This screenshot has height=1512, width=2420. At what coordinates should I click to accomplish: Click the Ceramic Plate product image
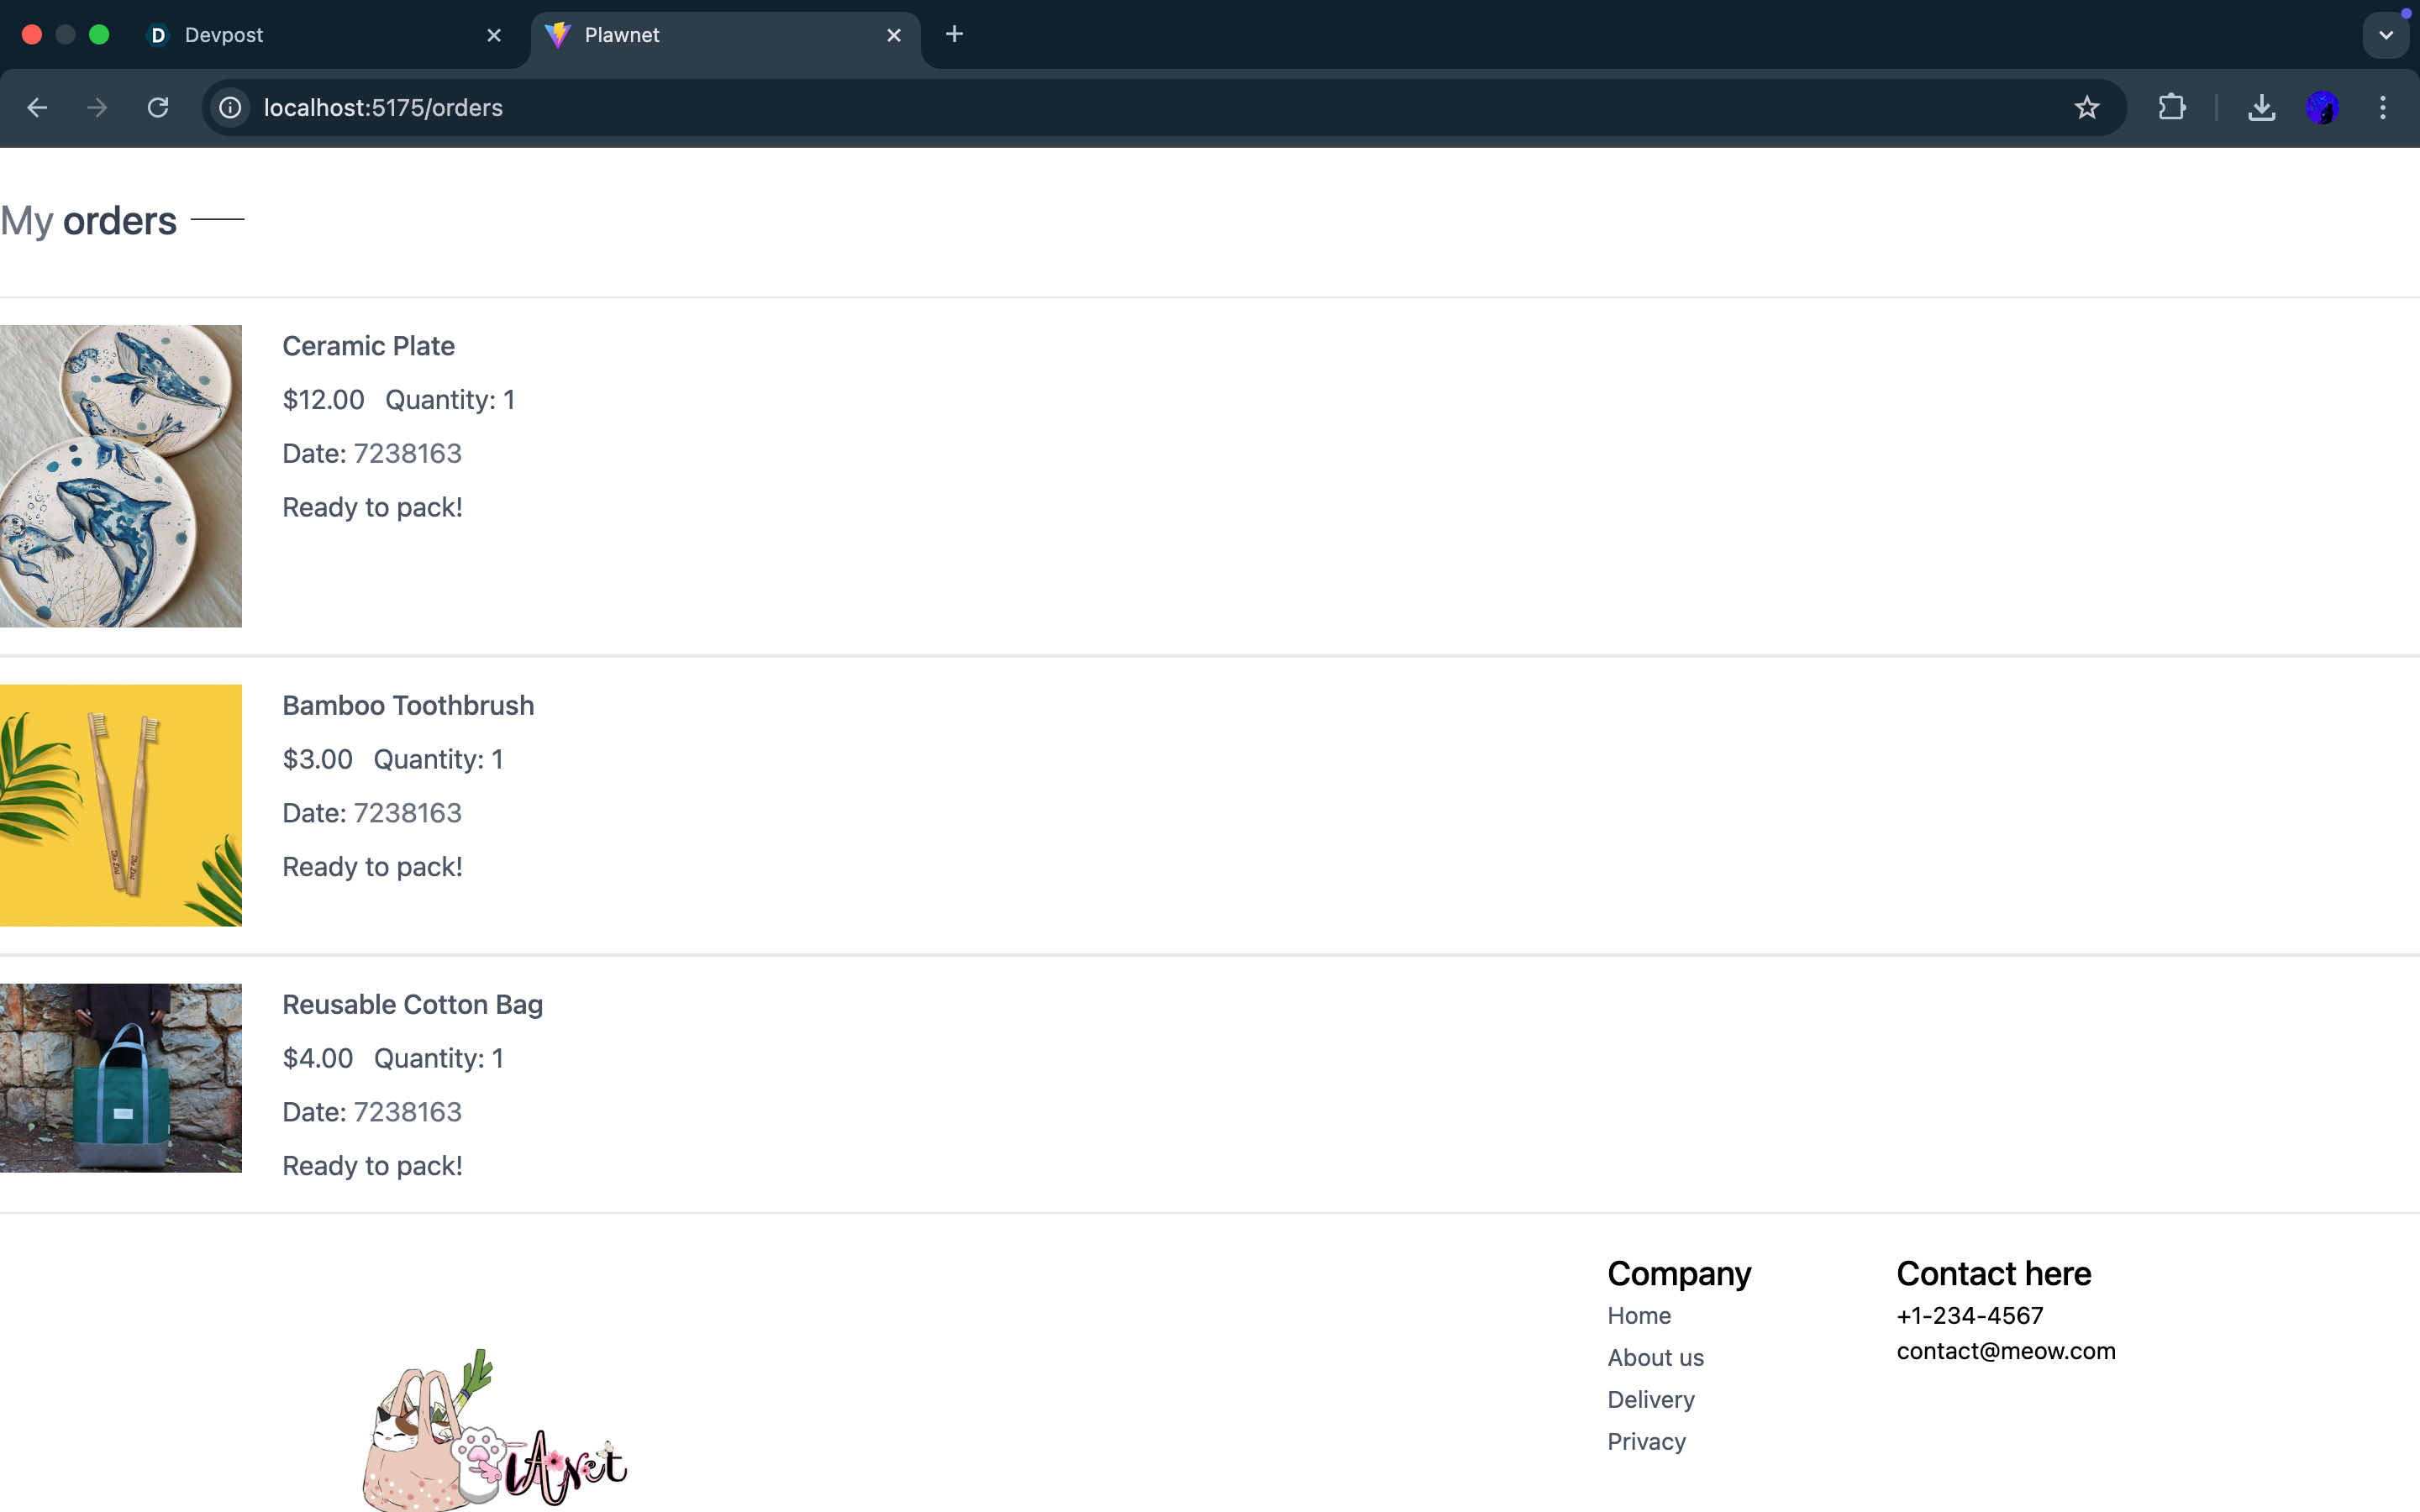(121, 476)
